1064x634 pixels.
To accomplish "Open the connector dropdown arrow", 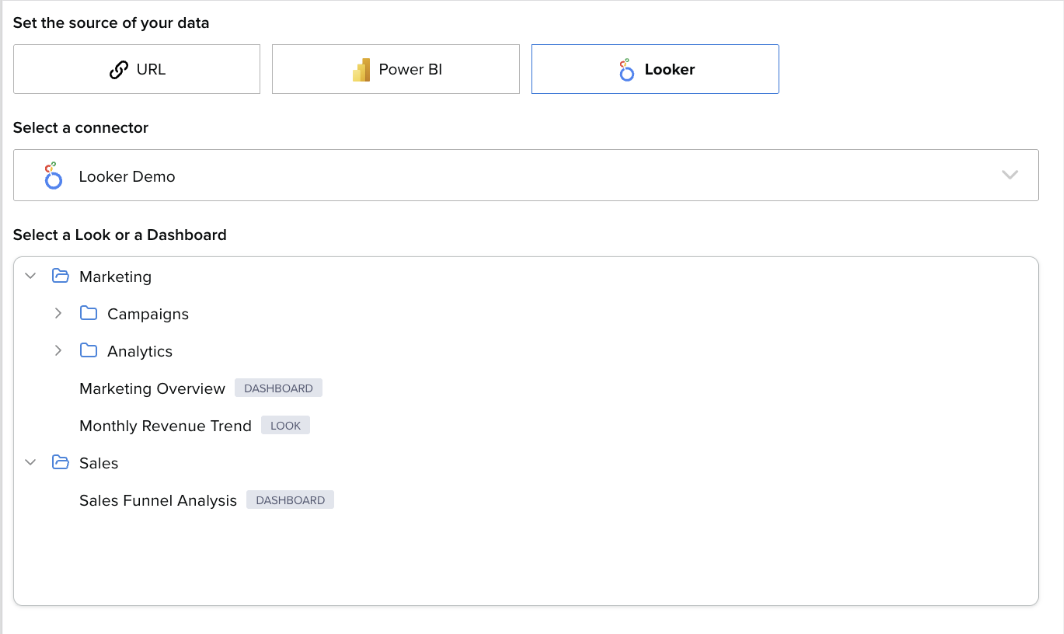I will pyautogui.click(x=1010, y=175).
